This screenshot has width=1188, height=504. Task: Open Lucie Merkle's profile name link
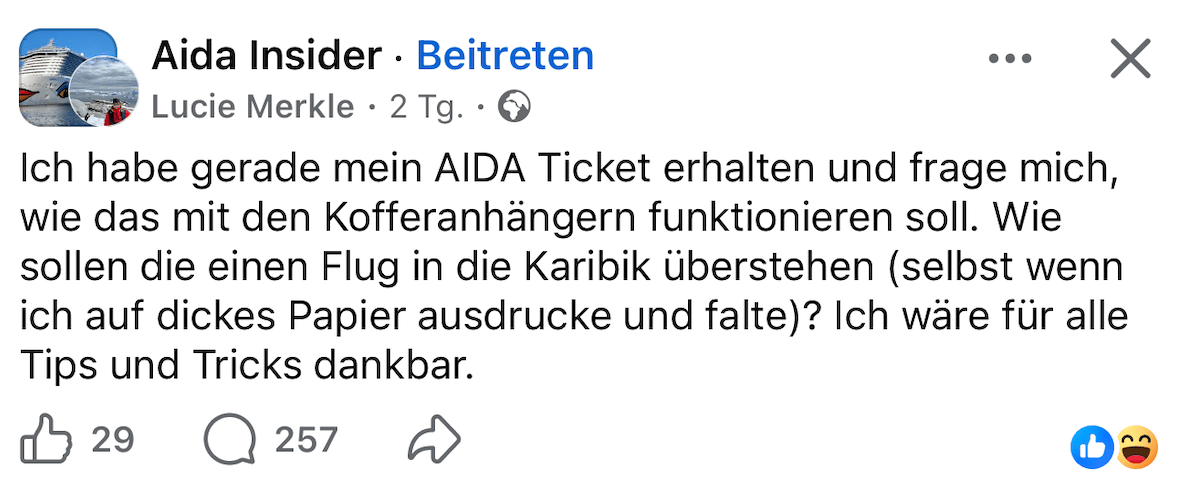253,106
